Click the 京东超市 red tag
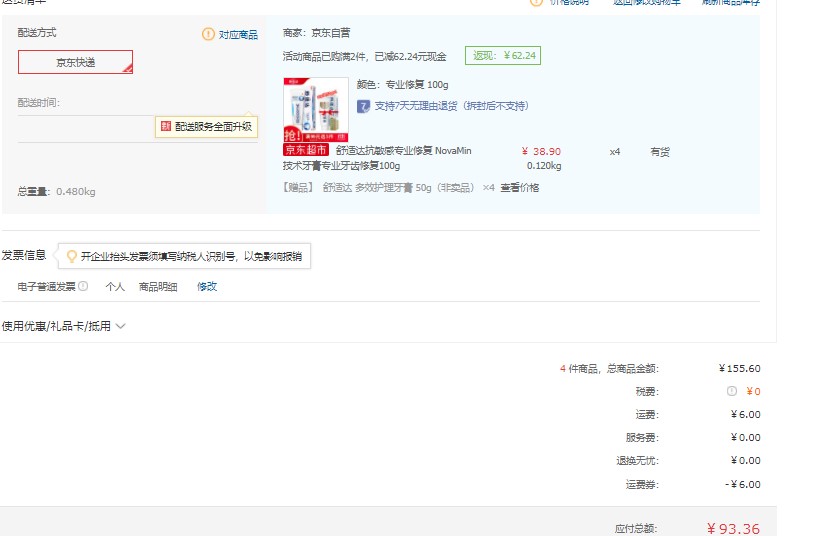Image resolution: width=825 pixels, height=536 pixels. 306,150
